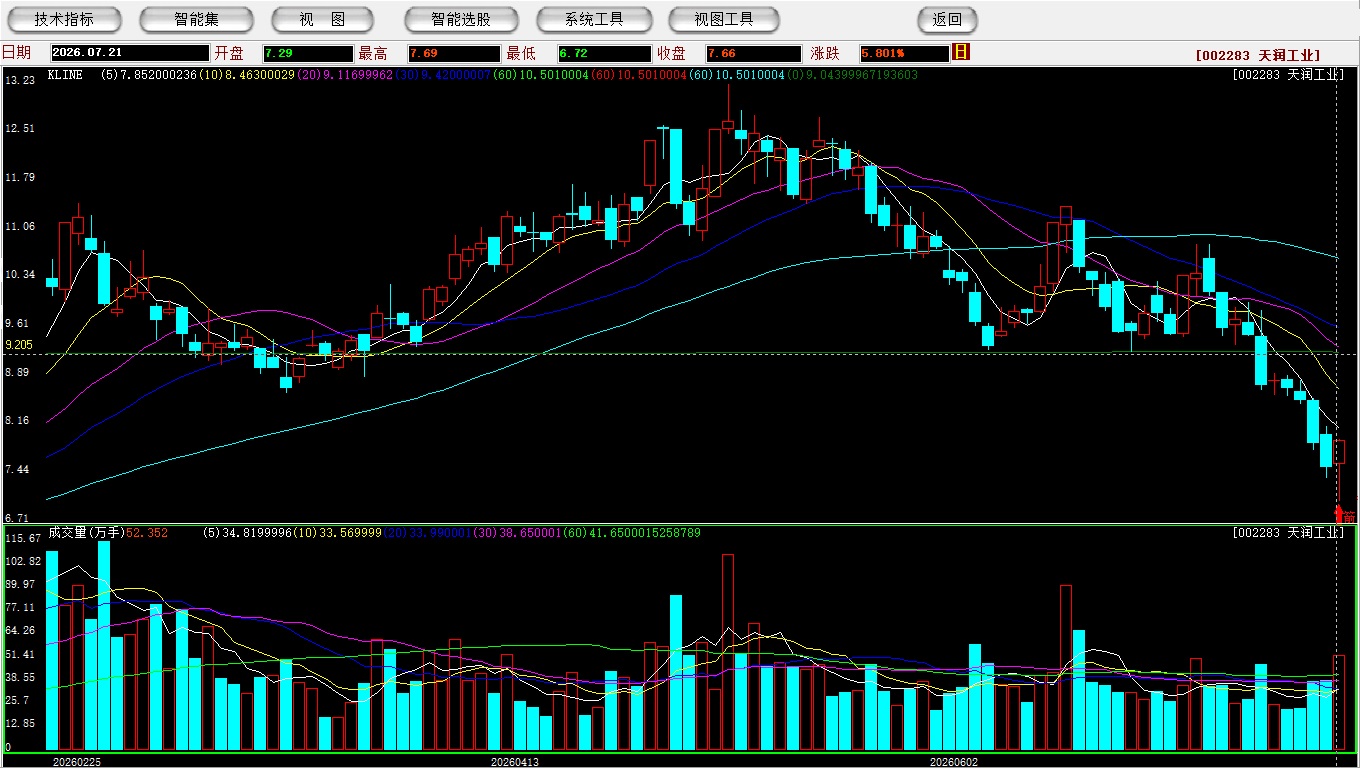Click the date field 2026.07.21
1360x768 pixels.
[130, 53]
